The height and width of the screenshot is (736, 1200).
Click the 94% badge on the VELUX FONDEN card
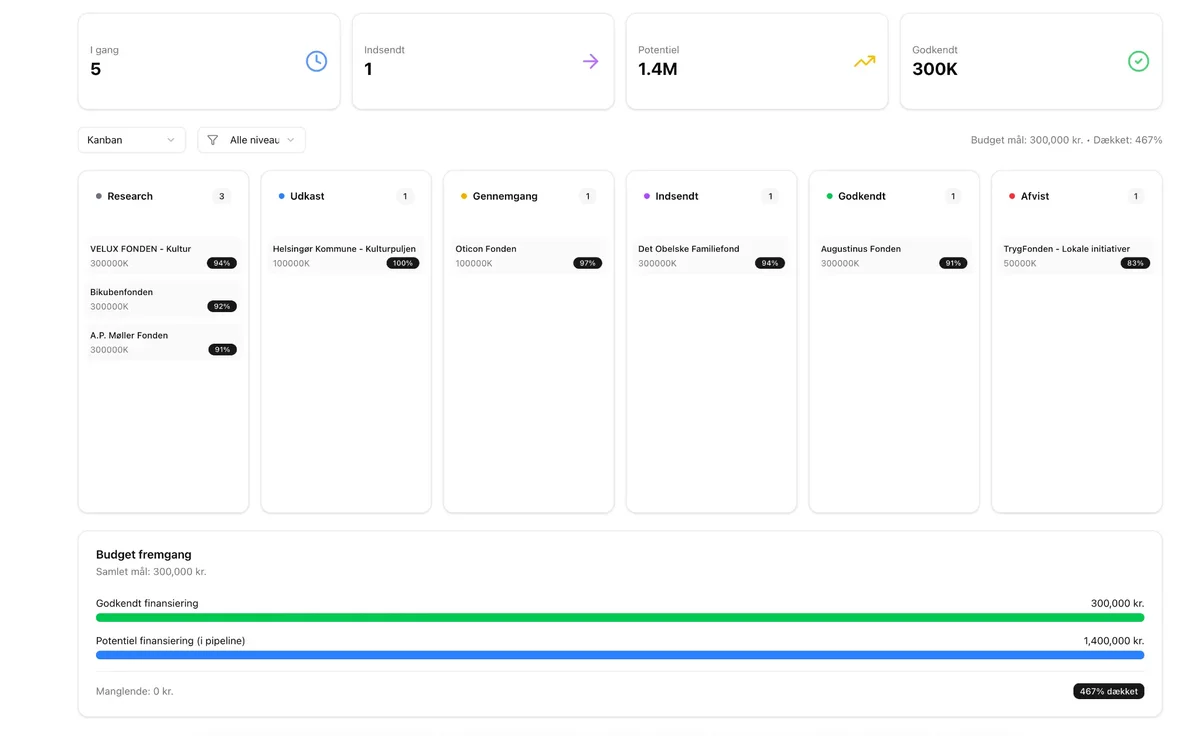click(x=221, y=263)
